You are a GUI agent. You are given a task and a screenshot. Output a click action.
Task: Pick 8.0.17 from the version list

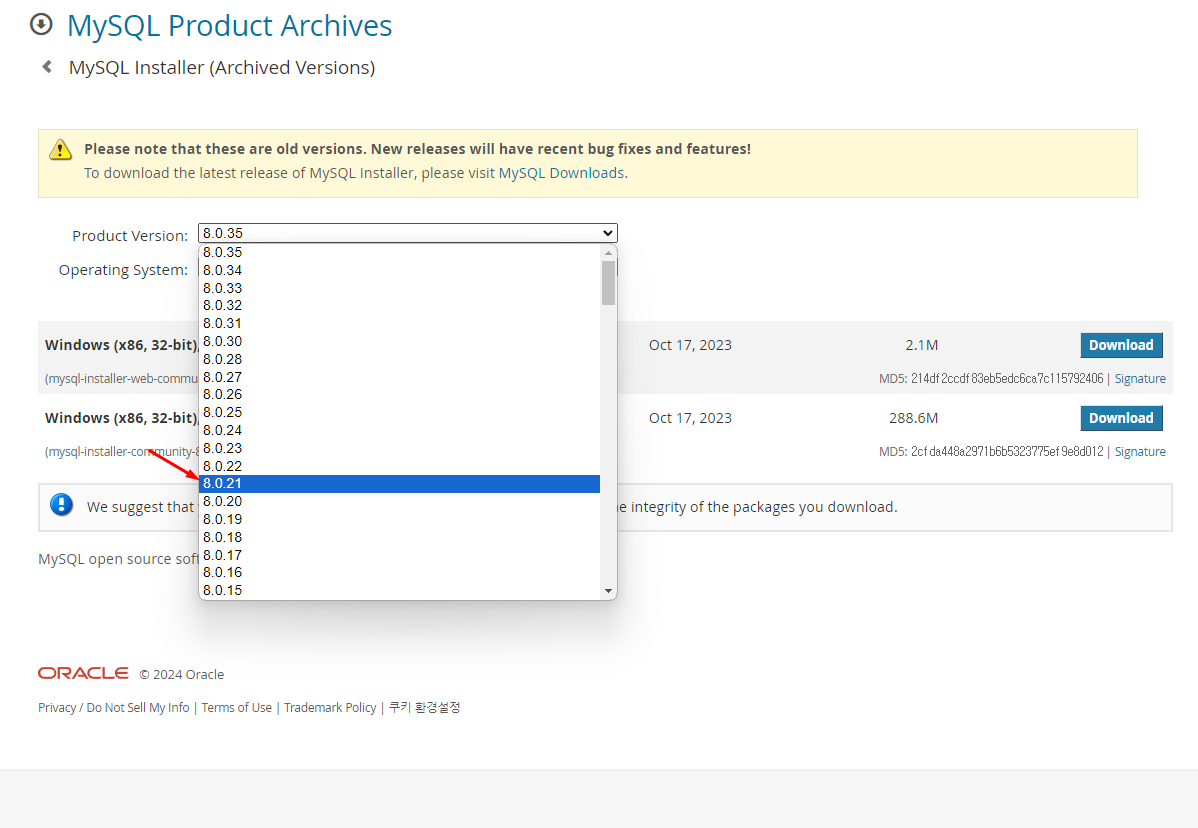point(399,555)
